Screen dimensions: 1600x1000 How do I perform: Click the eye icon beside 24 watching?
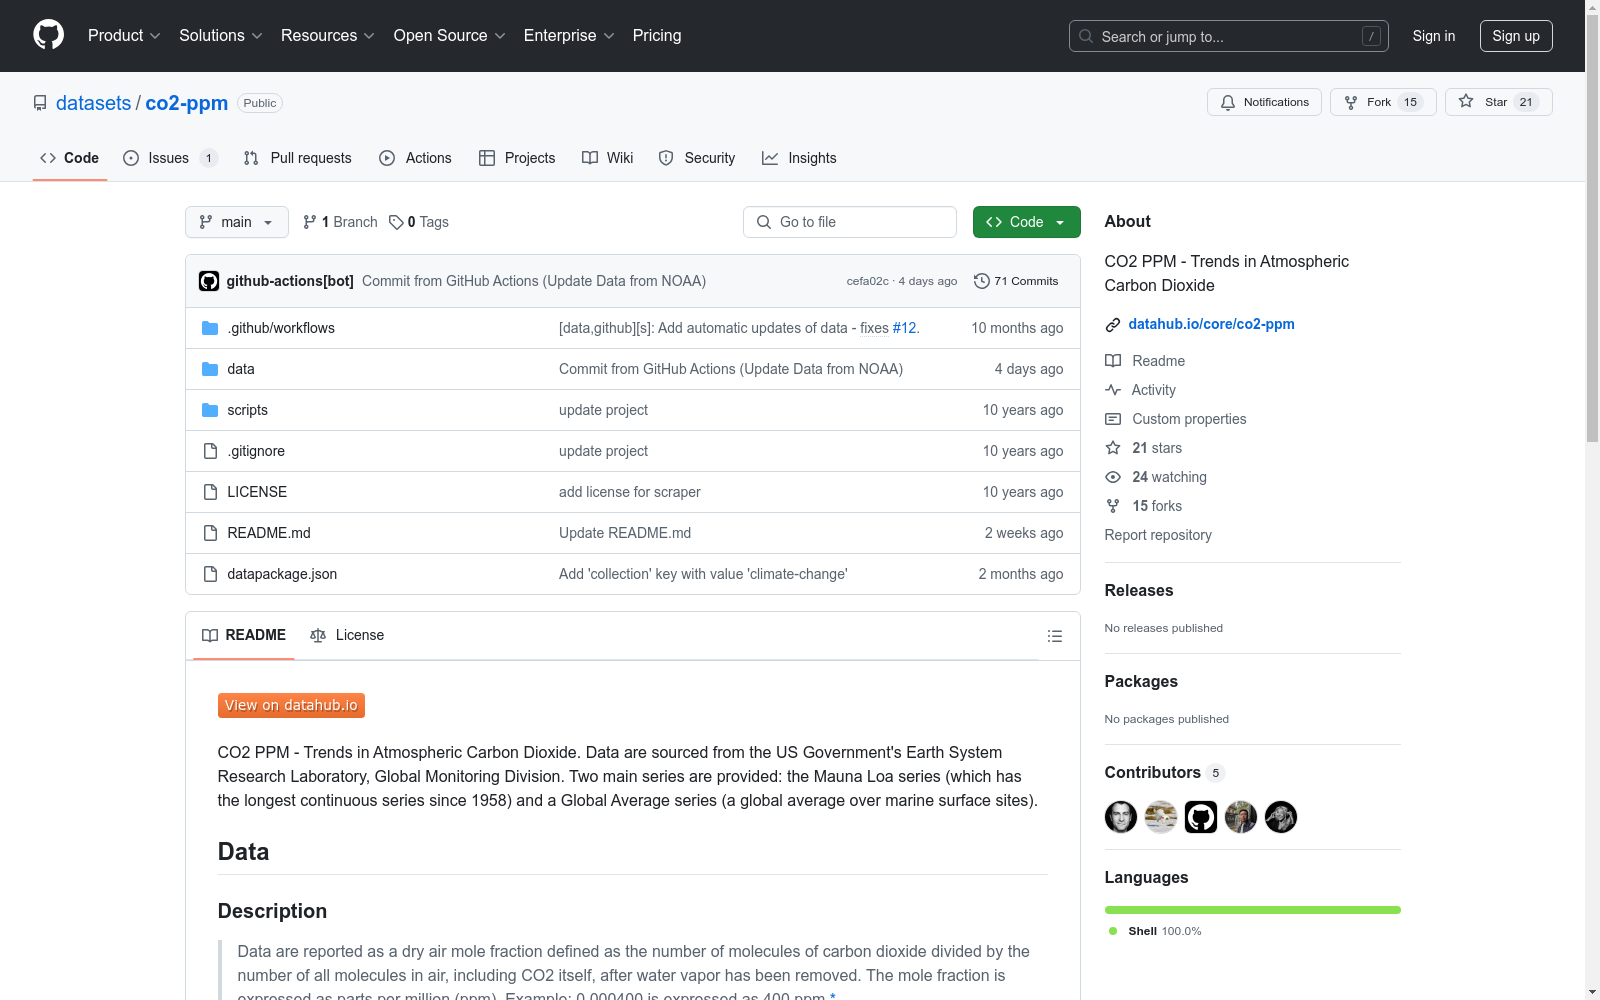[1113, 477]
